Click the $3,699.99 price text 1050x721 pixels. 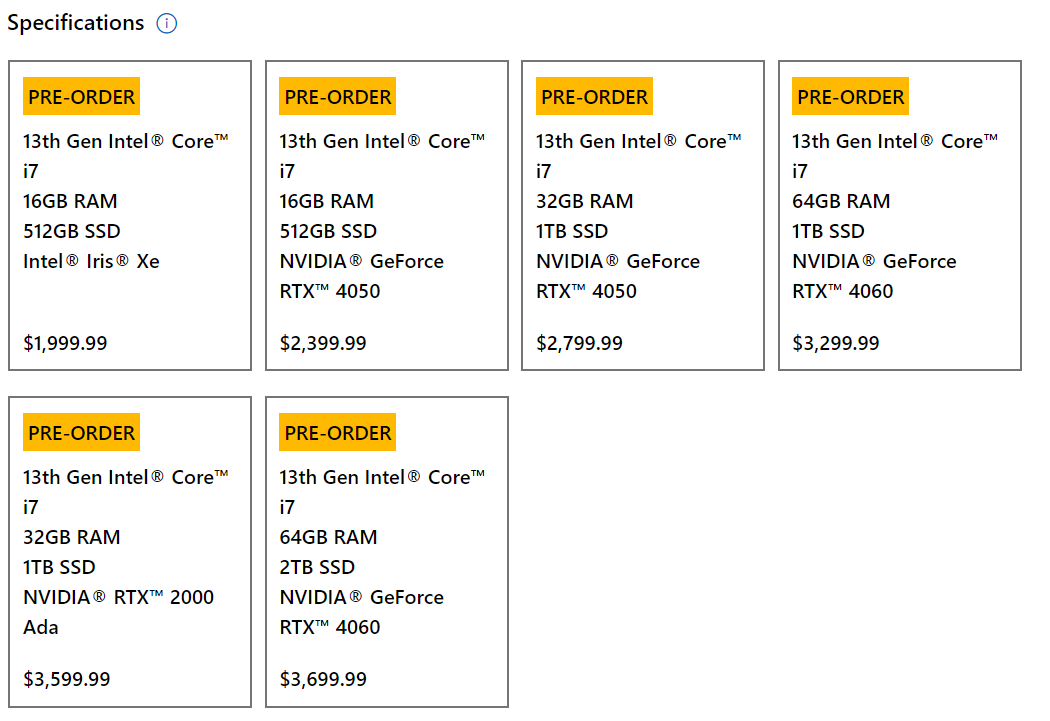click(x=323, y=679)
